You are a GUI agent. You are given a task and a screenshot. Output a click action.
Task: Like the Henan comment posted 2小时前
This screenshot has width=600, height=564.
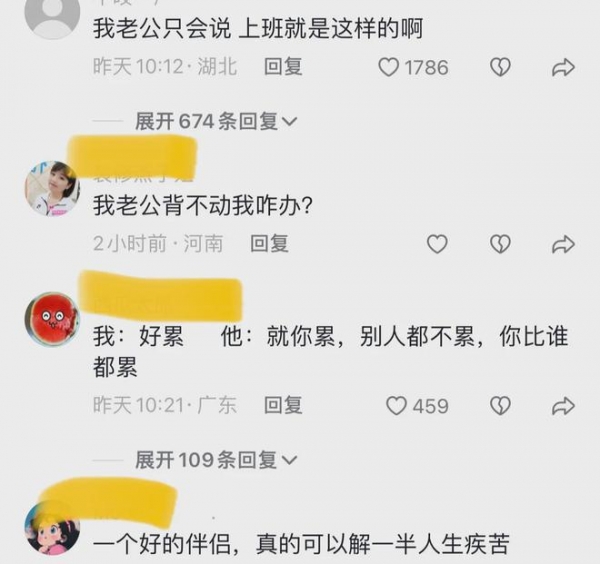coord(437,244)
